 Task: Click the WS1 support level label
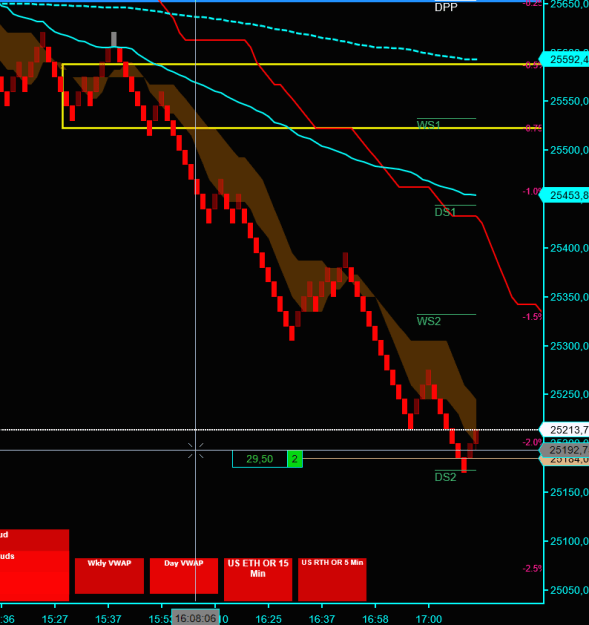point(428,125)
